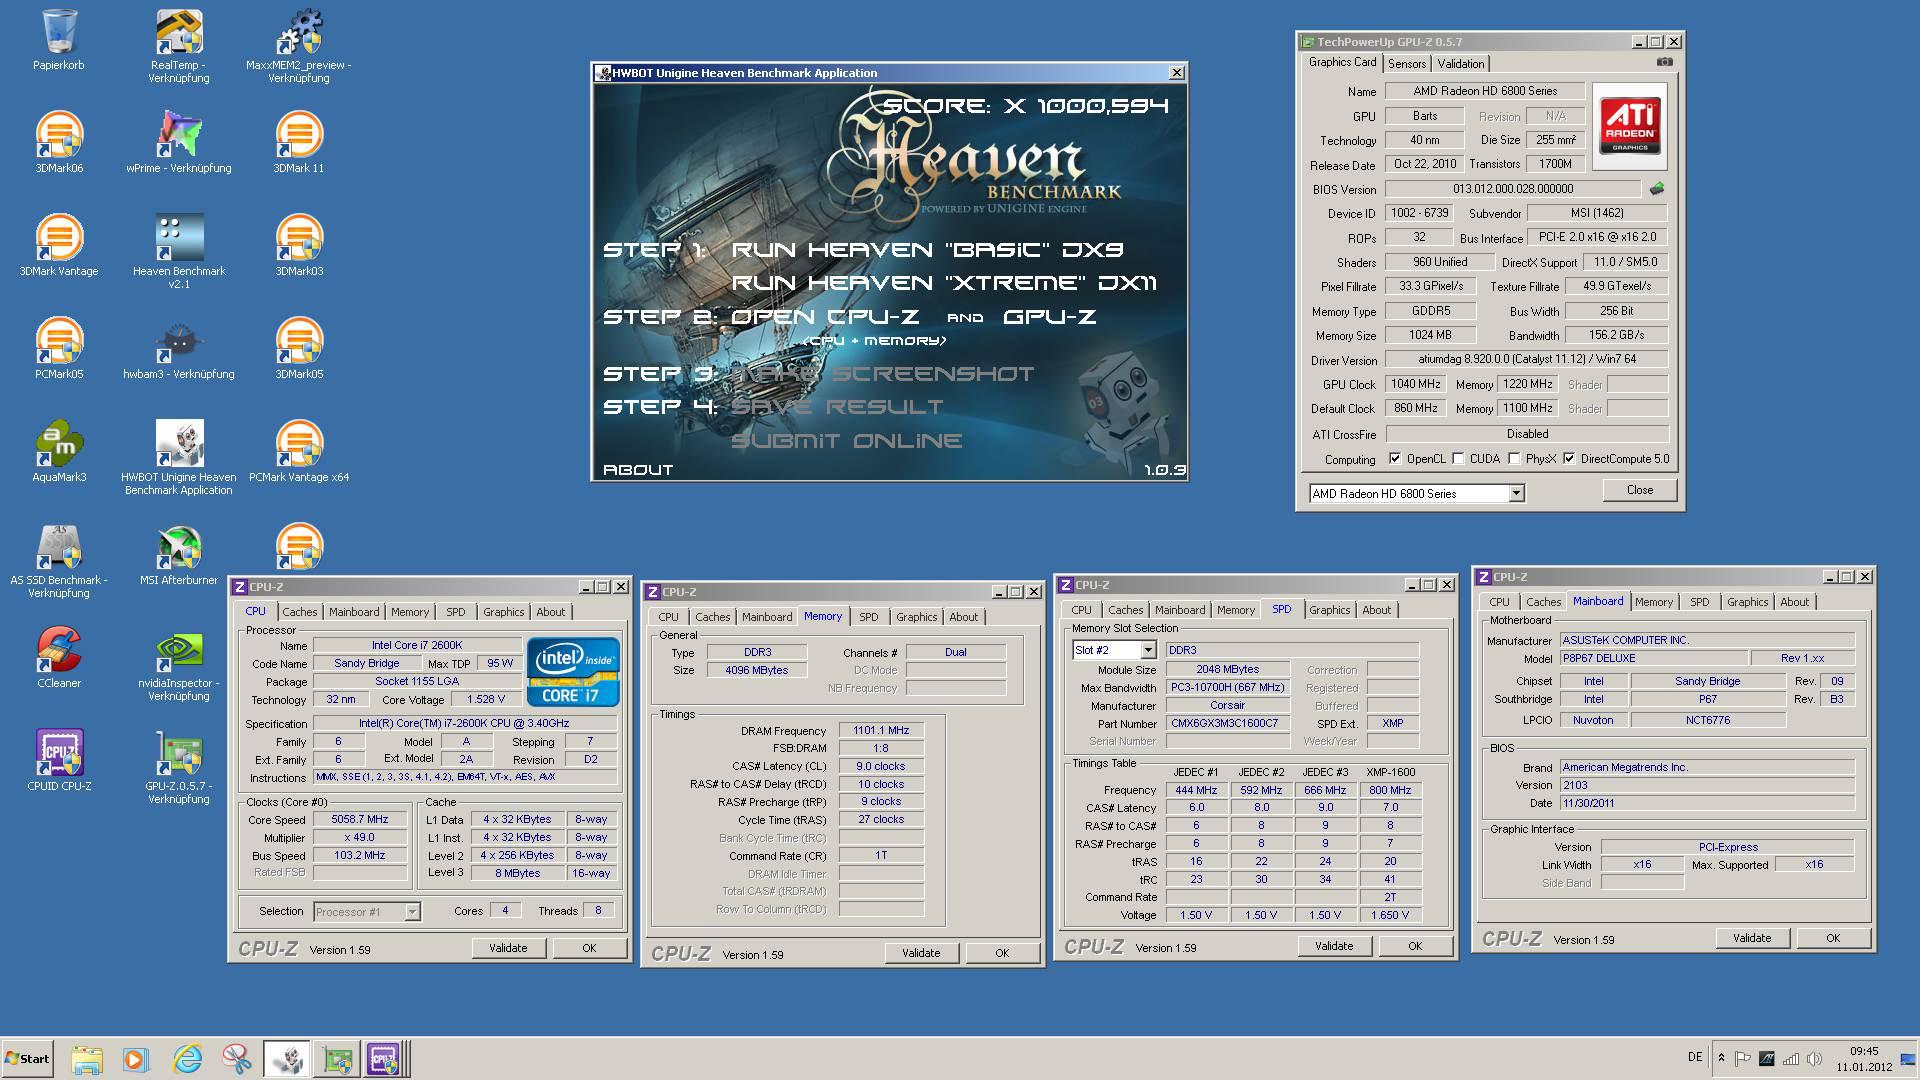This screenshot has width=1920, height=1080.
Task: Toggle PhysX checkbox in GPU-Z
Action: pyautogui.click(x=1514, y=459)
